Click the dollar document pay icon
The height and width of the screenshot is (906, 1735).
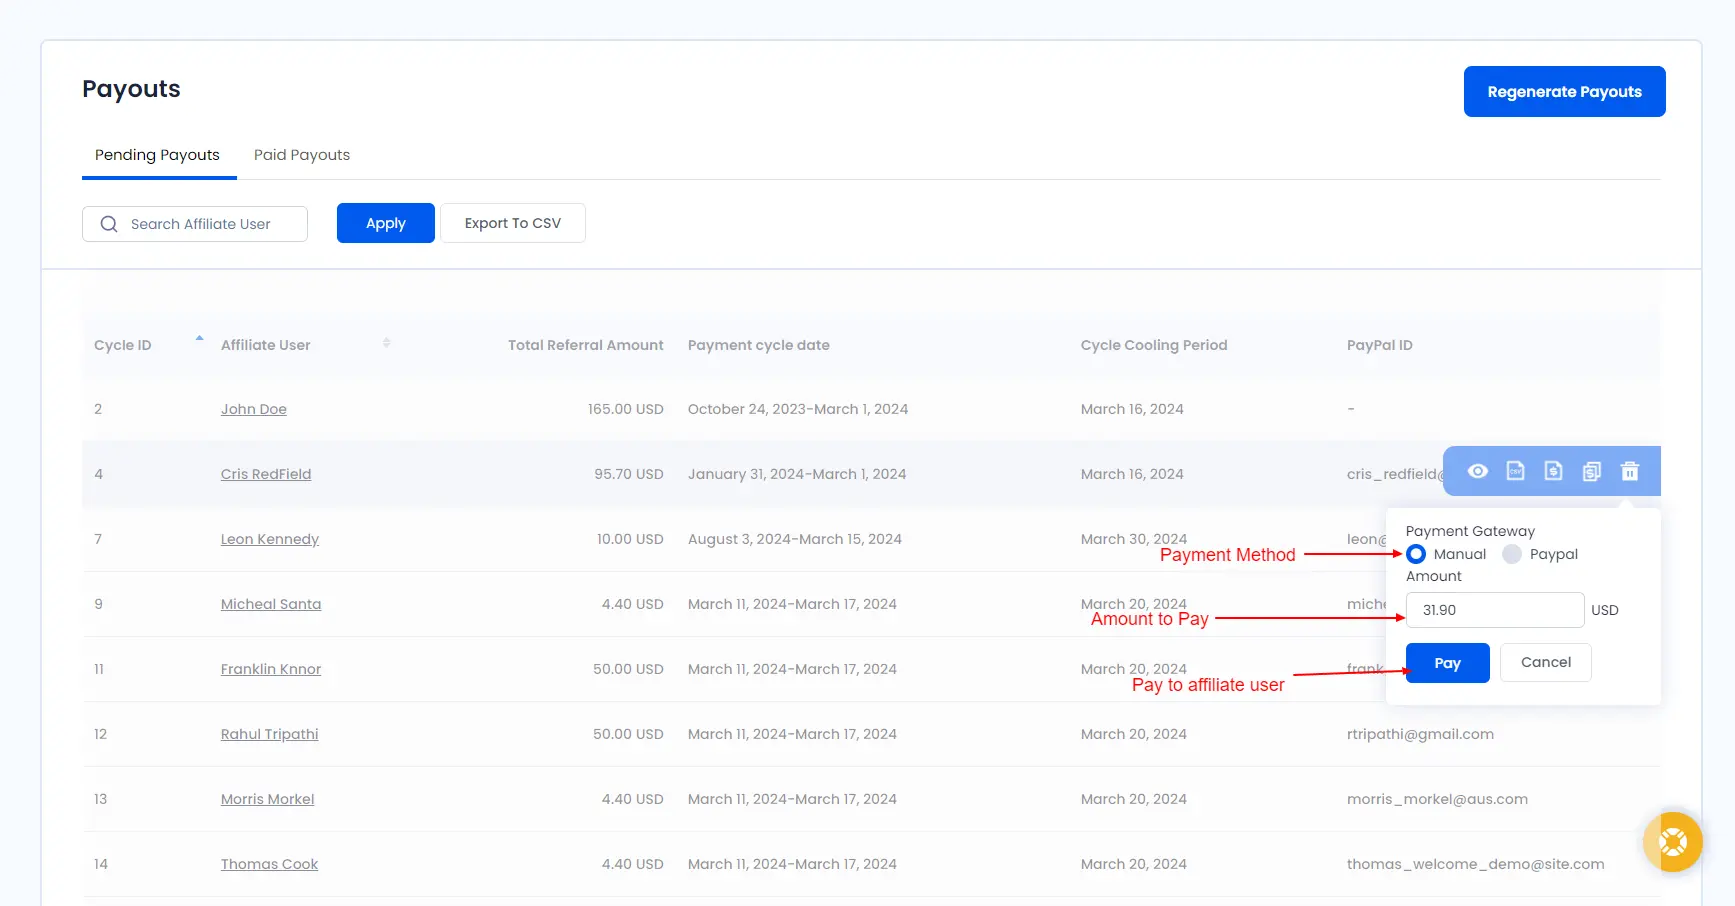pos(1553,471)
